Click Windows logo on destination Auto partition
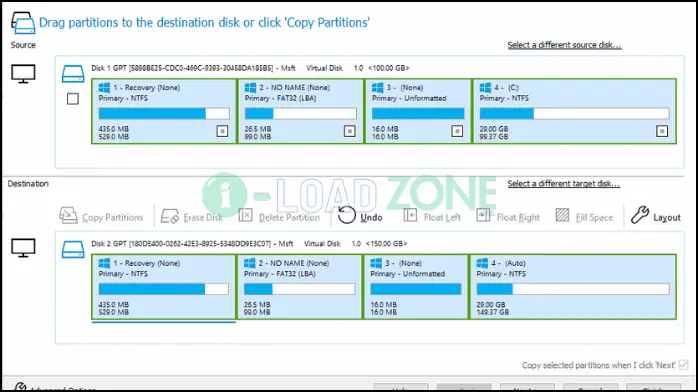This screenshot has height=392, width=698. click(x=483, y=263)
